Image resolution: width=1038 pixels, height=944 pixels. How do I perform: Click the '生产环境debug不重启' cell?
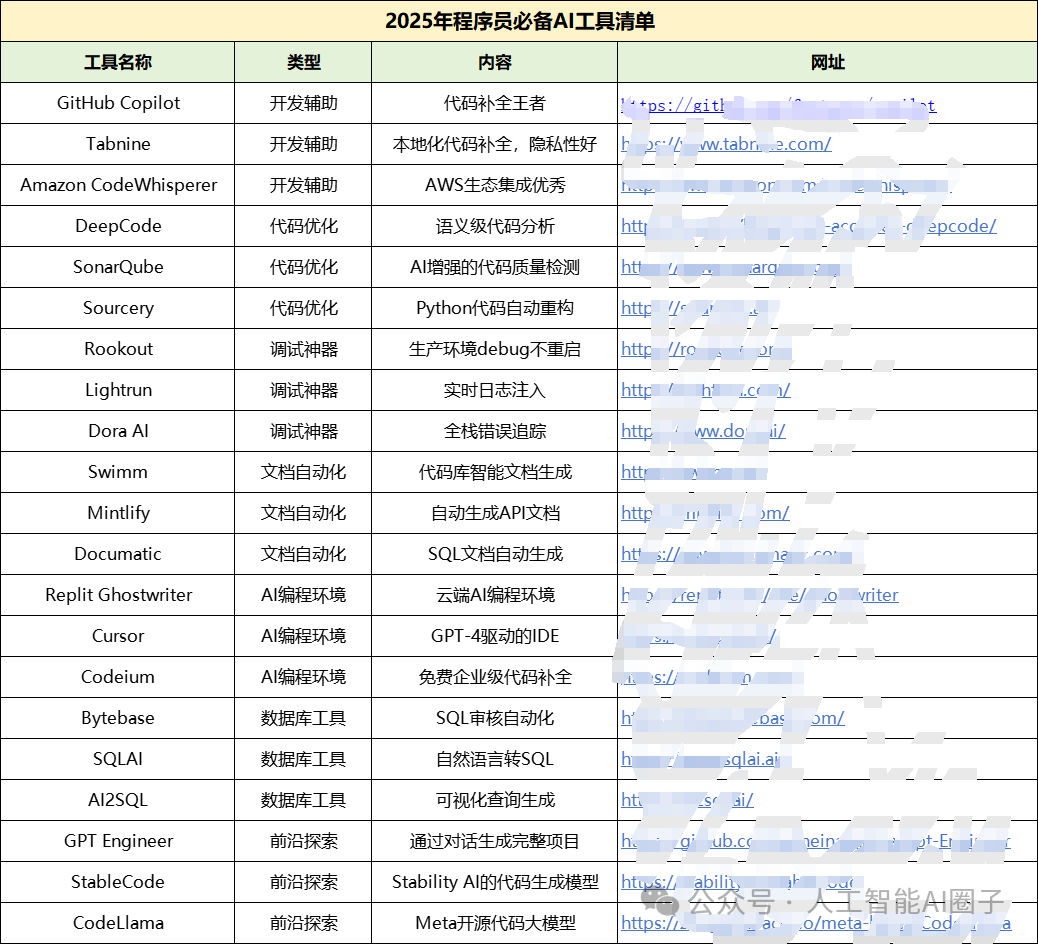[x=495, y=350]
